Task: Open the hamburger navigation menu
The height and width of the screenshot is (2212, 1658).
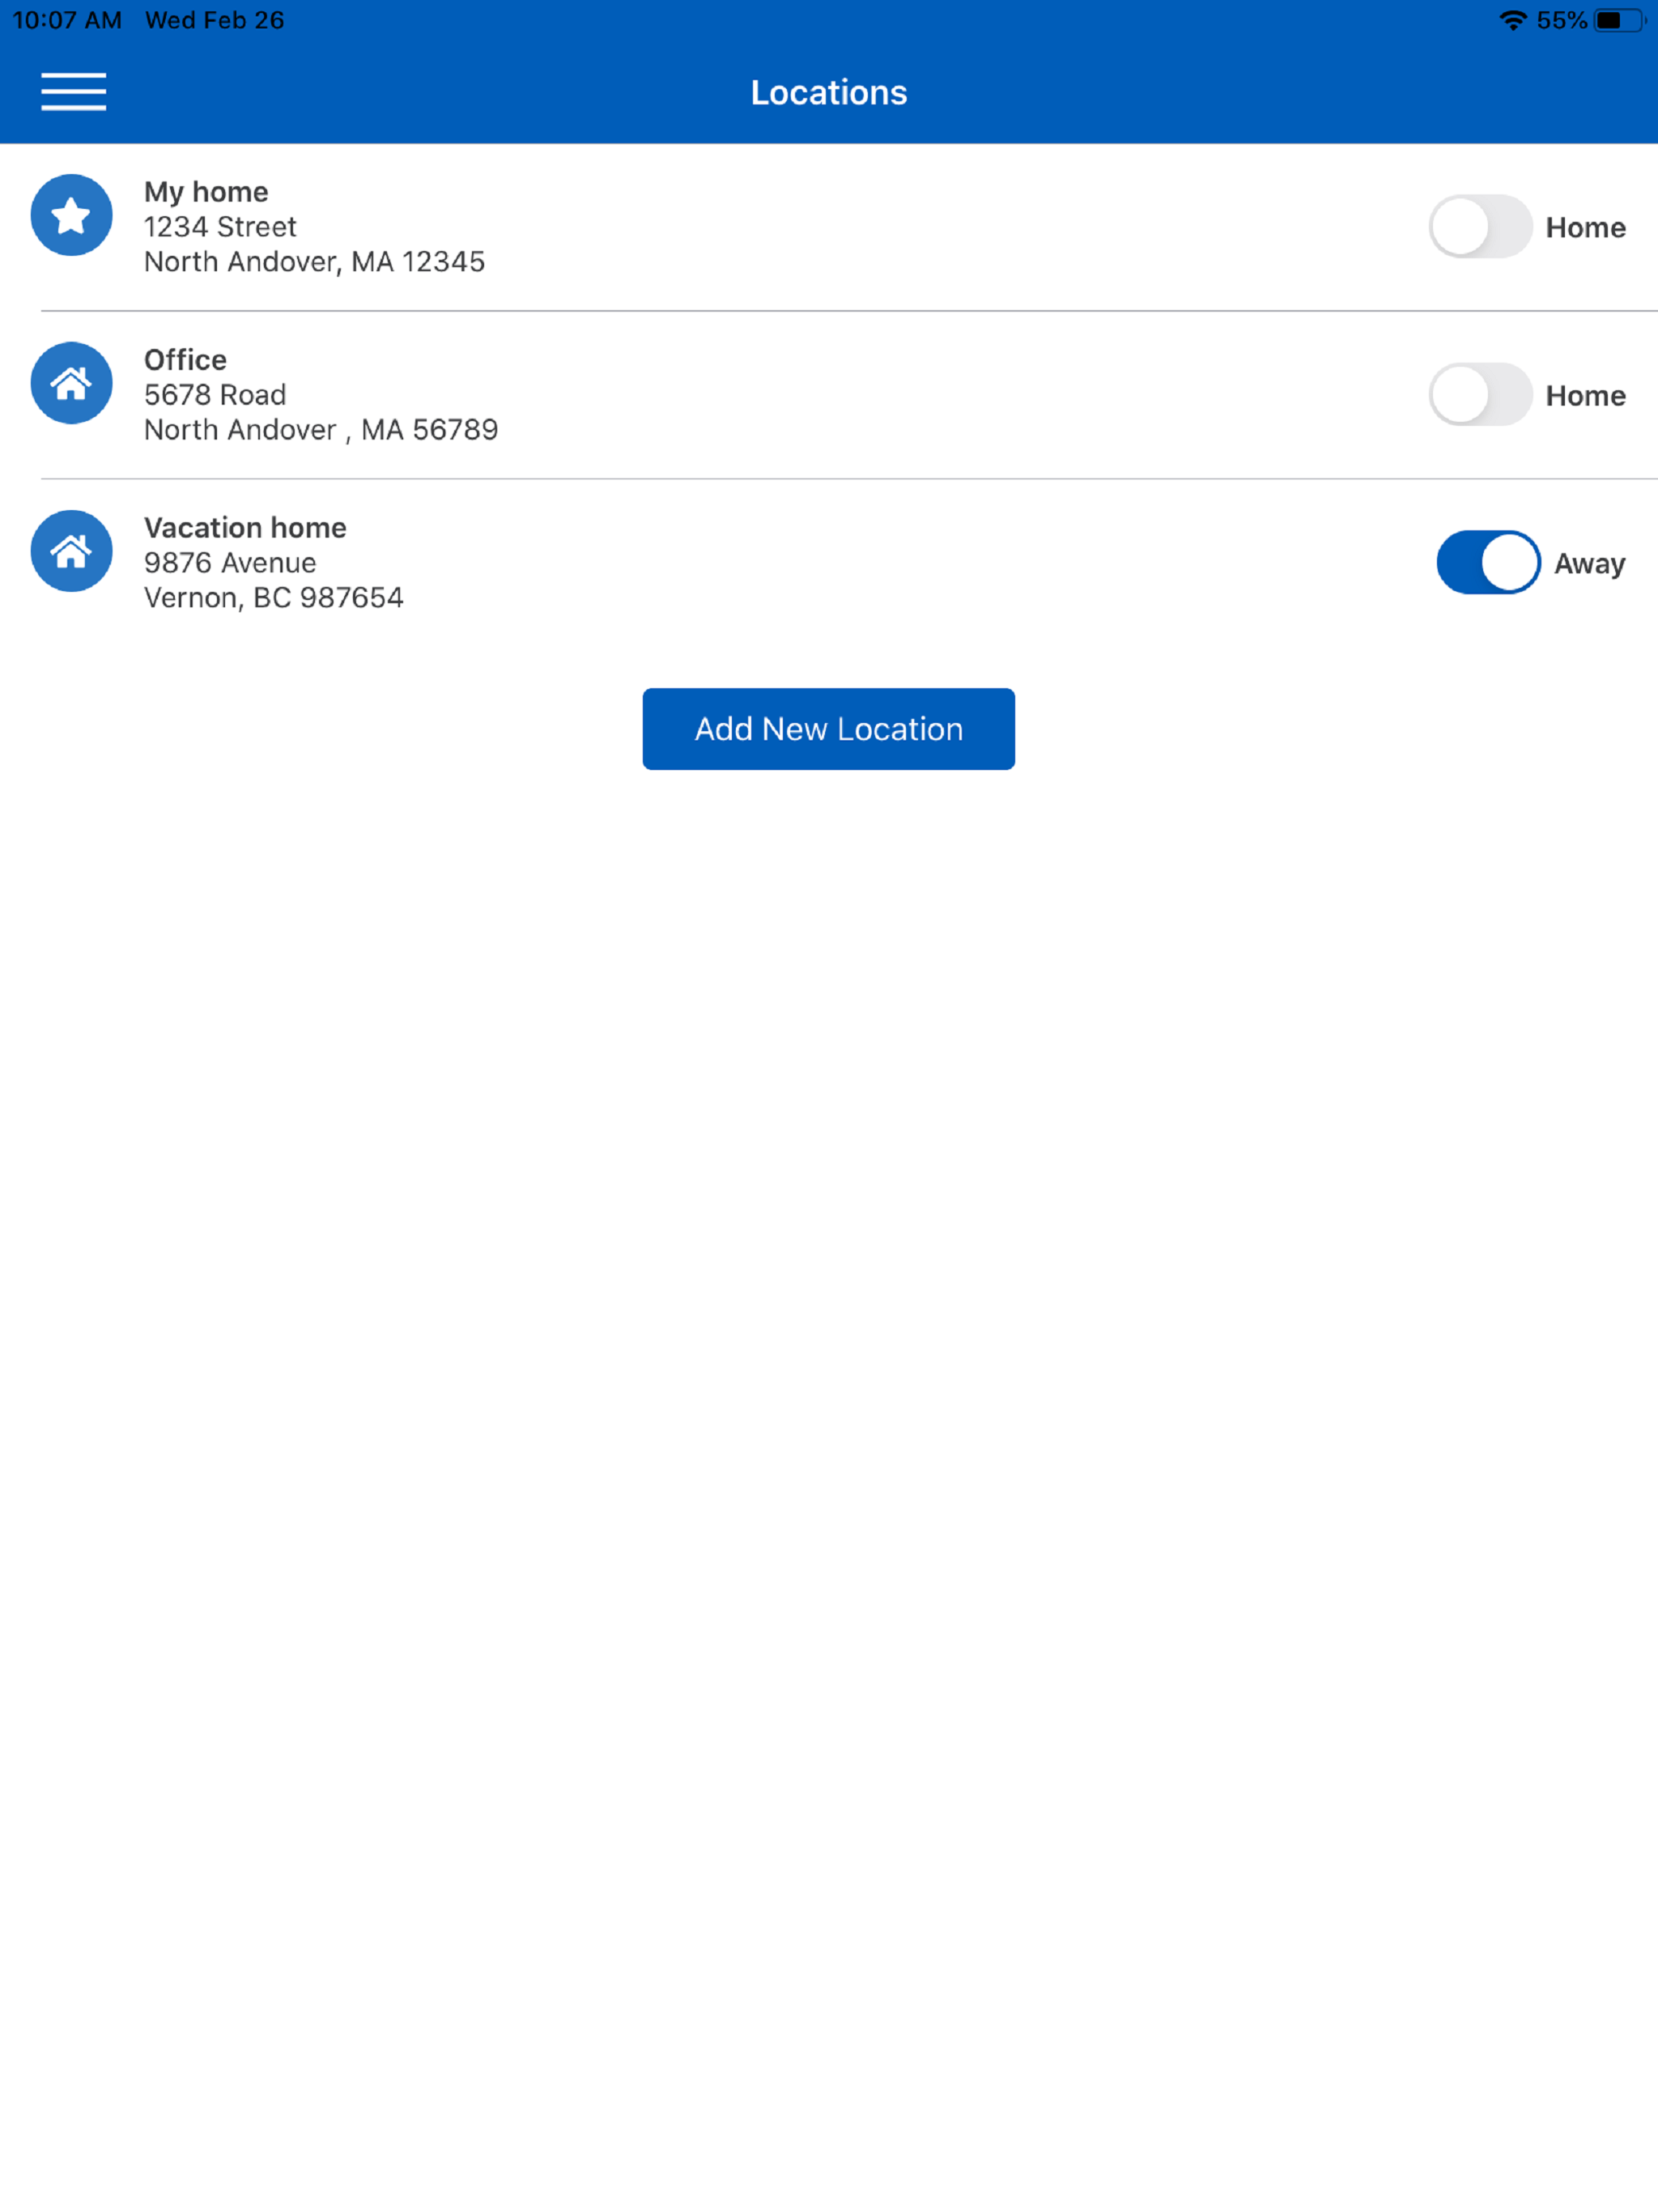Action: (73, 91)
